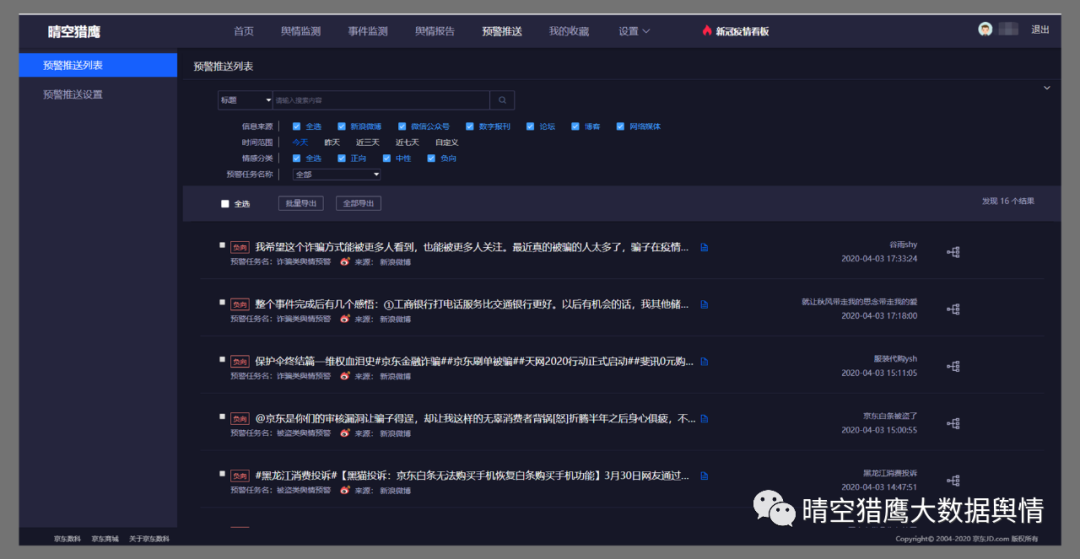This screenshot has height=559, width=1080.
Task: Click footer link 京东数科
Action: 68,538
